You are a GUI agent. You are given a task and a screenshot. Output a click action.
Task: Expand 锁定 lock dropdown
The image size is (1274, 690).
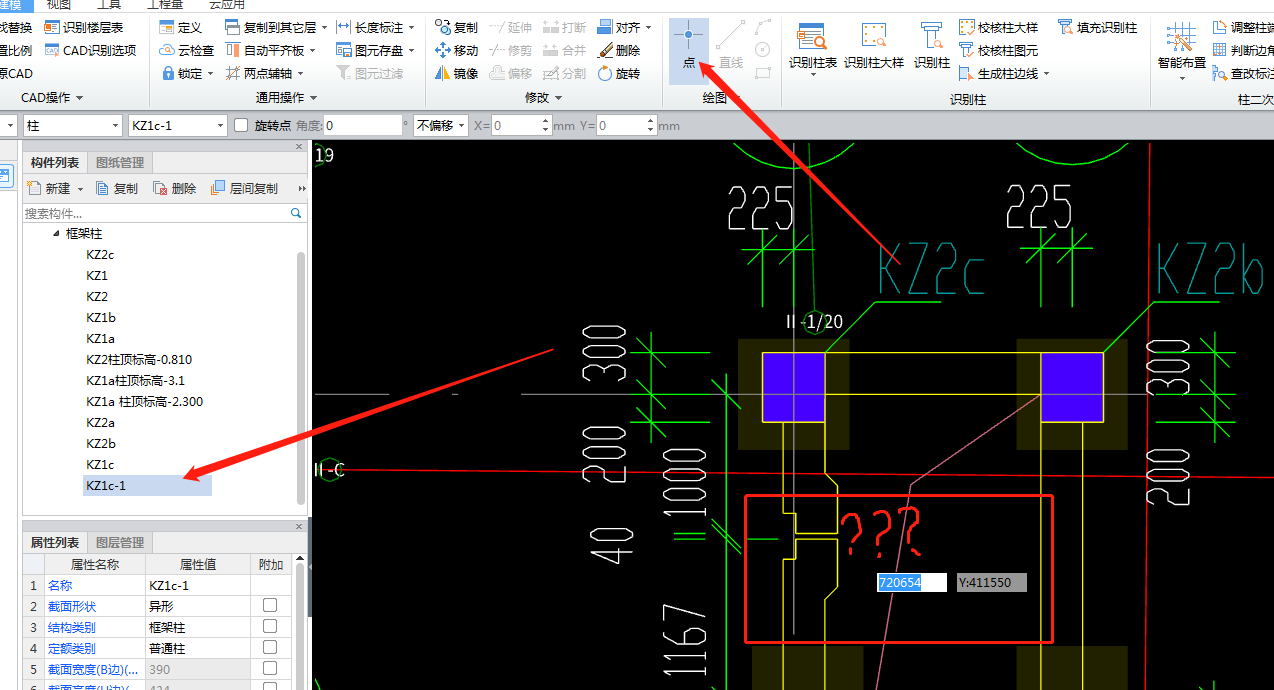pyautogui.click(x=211, y=73)
